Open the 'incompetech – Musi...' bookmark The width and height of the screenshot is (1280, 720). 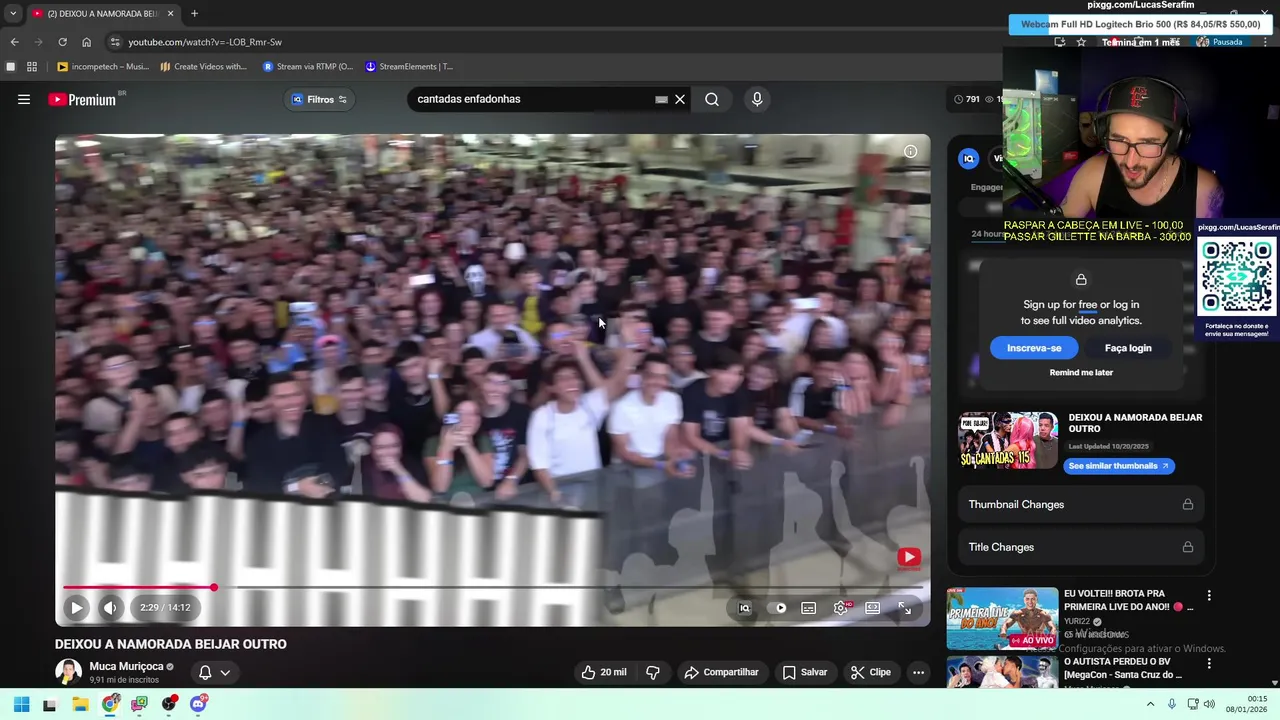pos(103,67)
